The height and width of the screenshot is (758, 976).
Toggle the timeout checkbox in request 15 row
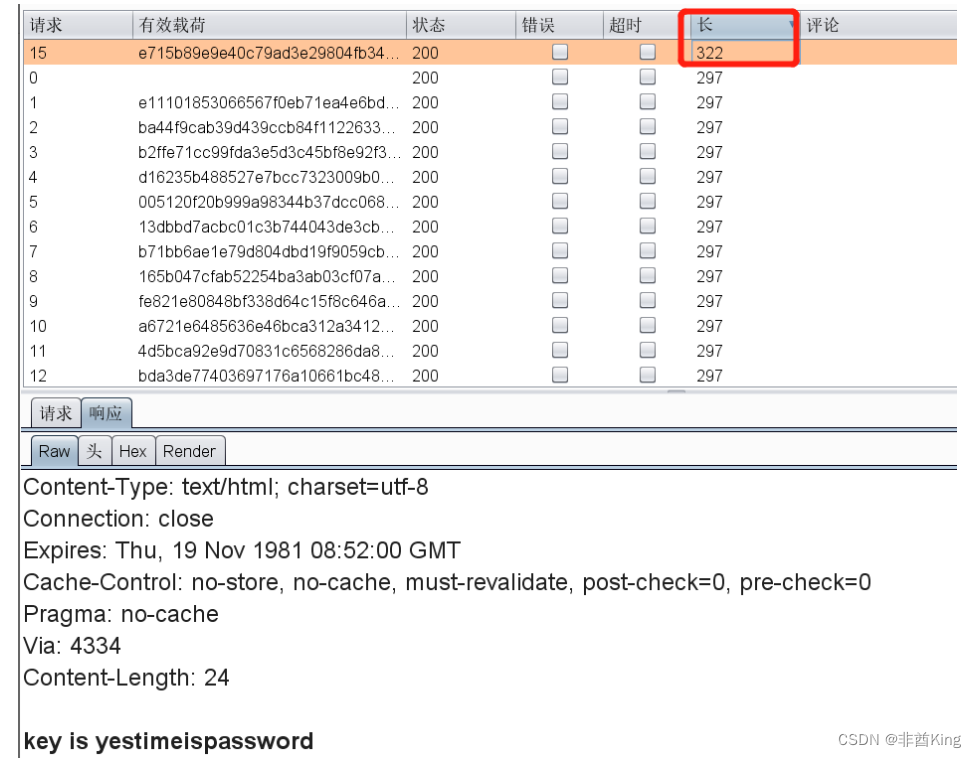click(648, 52)
